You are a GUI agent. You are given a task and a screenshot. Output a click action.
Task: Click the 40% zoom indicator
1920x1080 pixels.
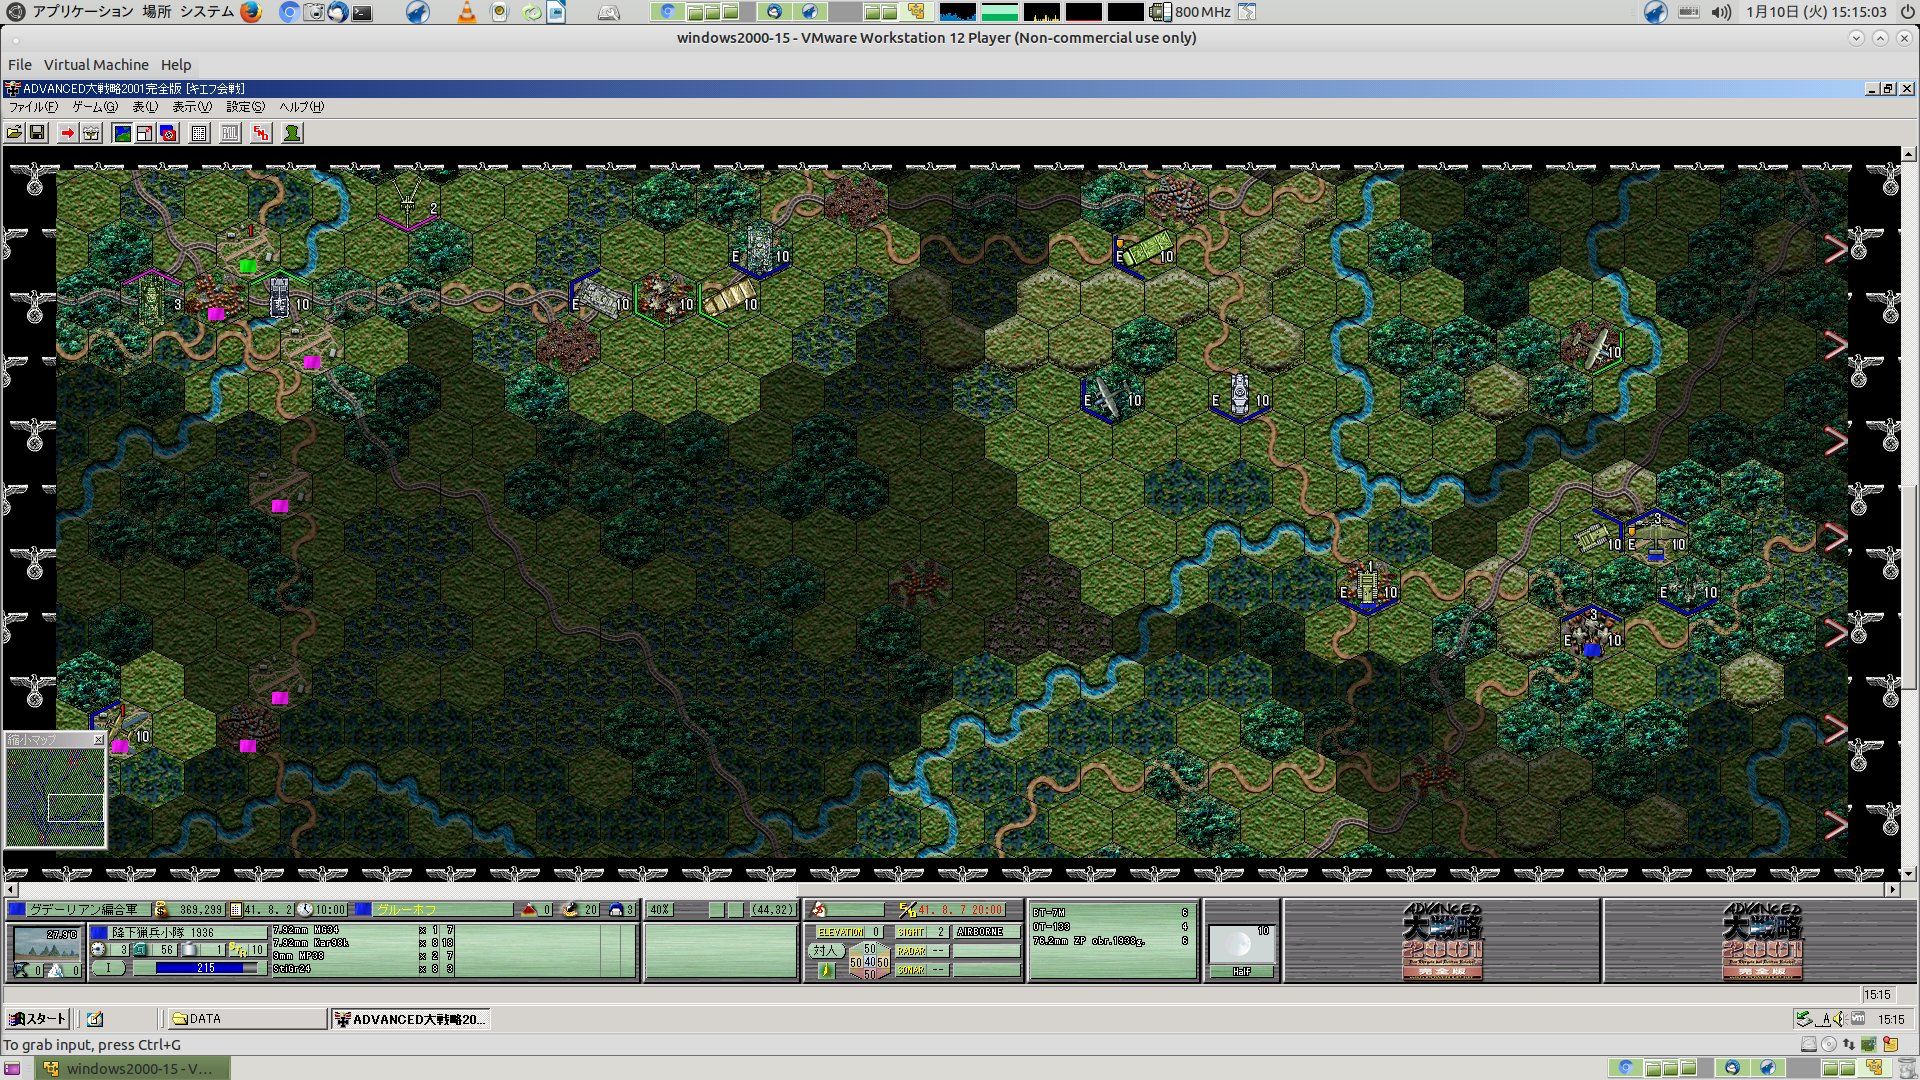pos(660,910)
